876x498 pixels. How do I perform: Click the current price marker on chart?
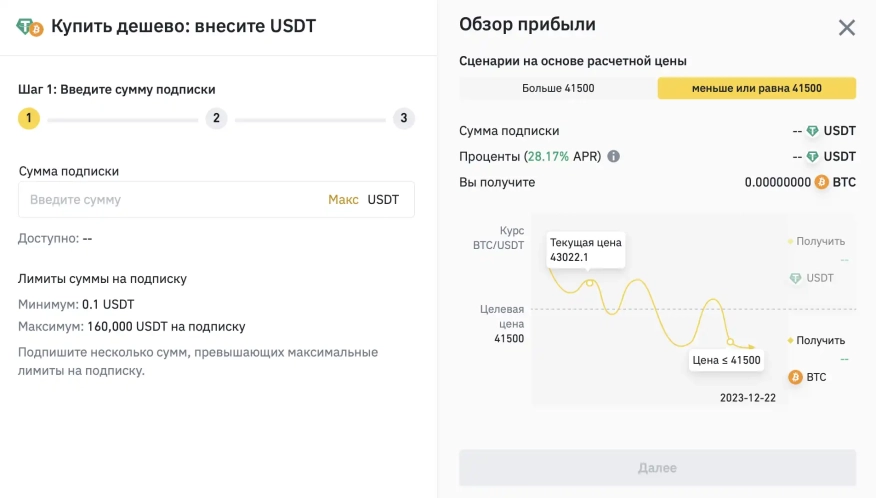tap(590, 283)
